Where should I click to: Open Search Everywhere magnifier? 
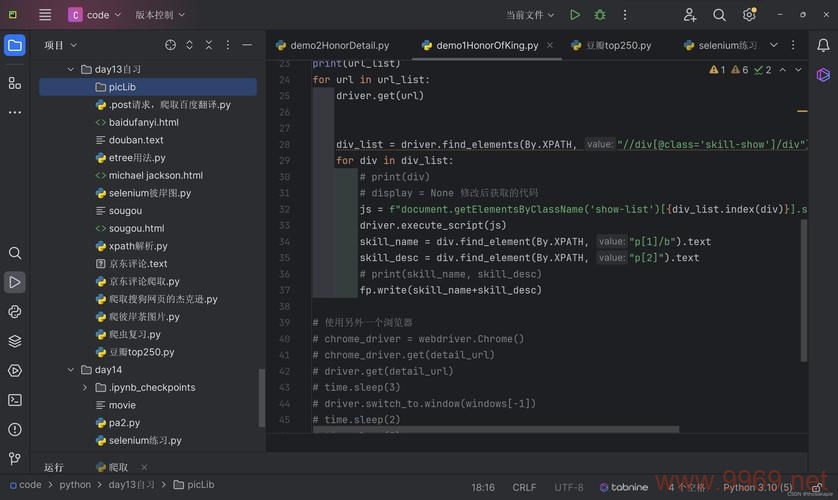(x=719, y=15)
